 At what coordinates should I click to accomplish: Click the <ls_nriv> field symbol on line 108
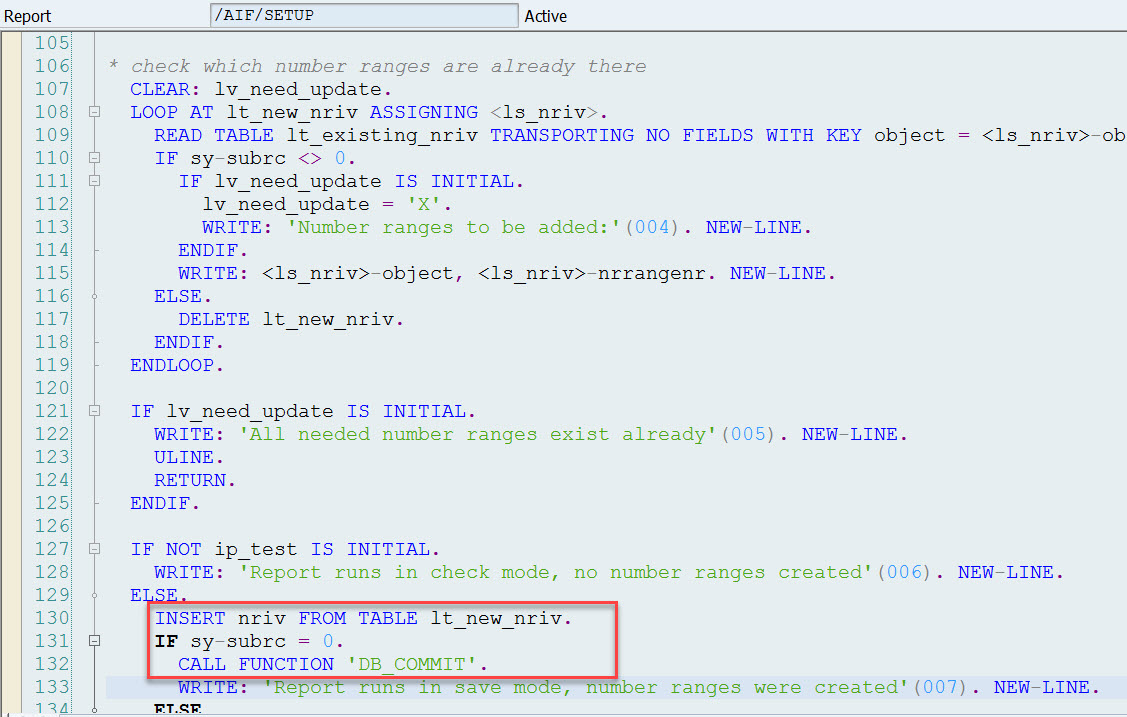(543, 112)
